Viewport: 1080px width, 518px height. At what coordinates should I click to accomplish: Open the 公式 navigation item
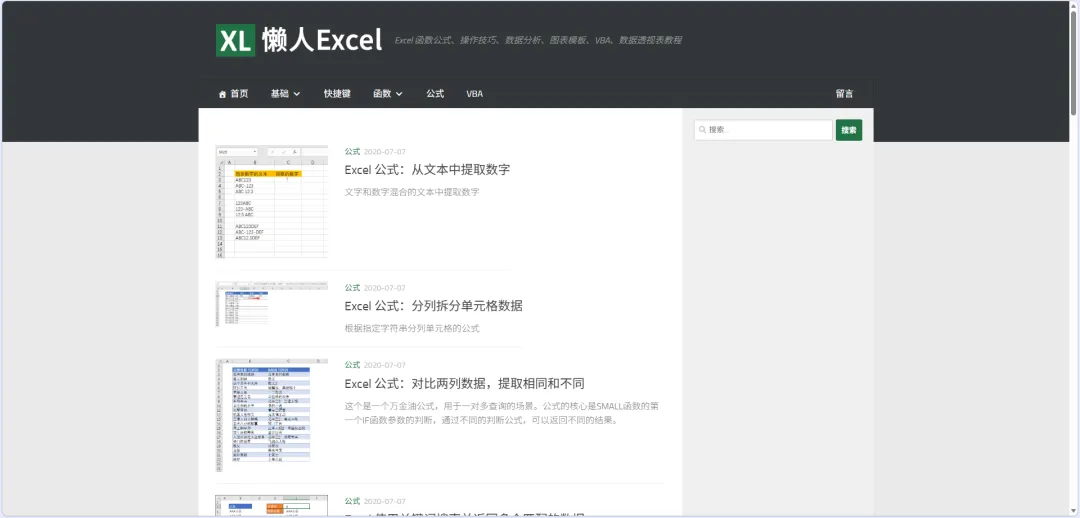tap(435, 94)
